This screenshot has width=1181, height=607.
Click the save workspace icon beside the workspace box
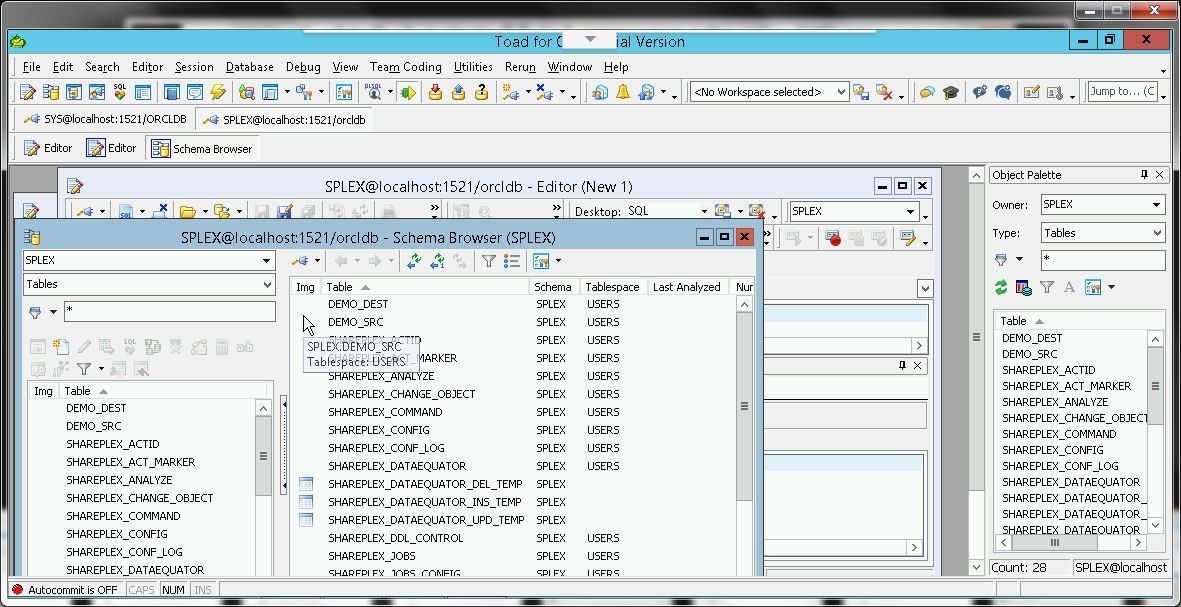pyautogui.click(x=861, y=92)
